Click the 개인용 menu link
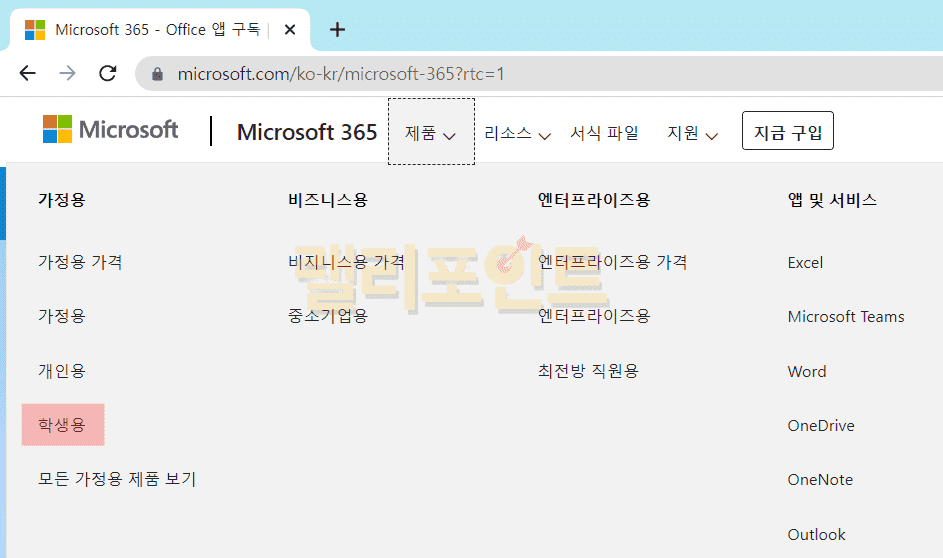 coord(62,371)
